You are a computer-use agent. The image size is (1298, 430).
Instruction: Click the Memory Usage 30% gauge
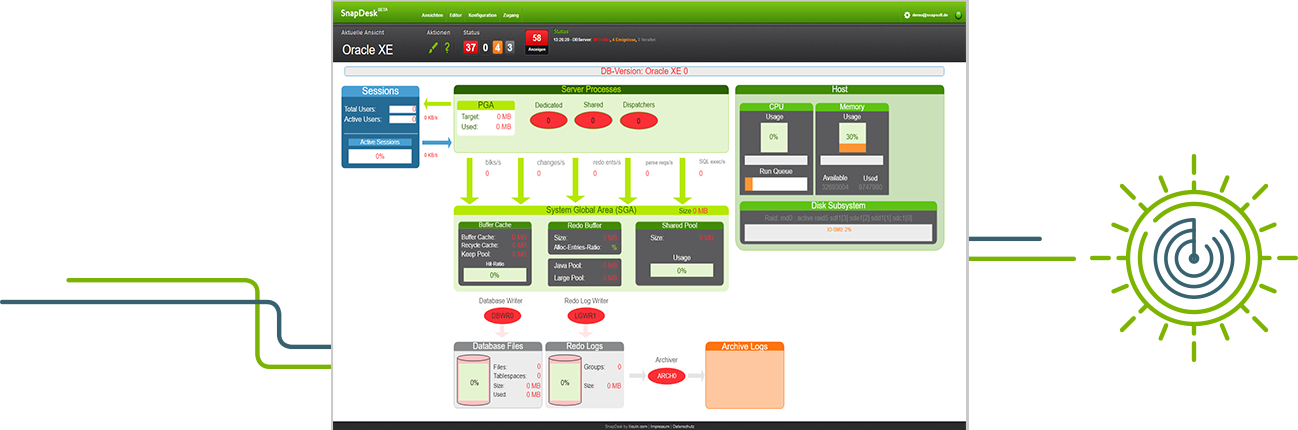point(852,136)
